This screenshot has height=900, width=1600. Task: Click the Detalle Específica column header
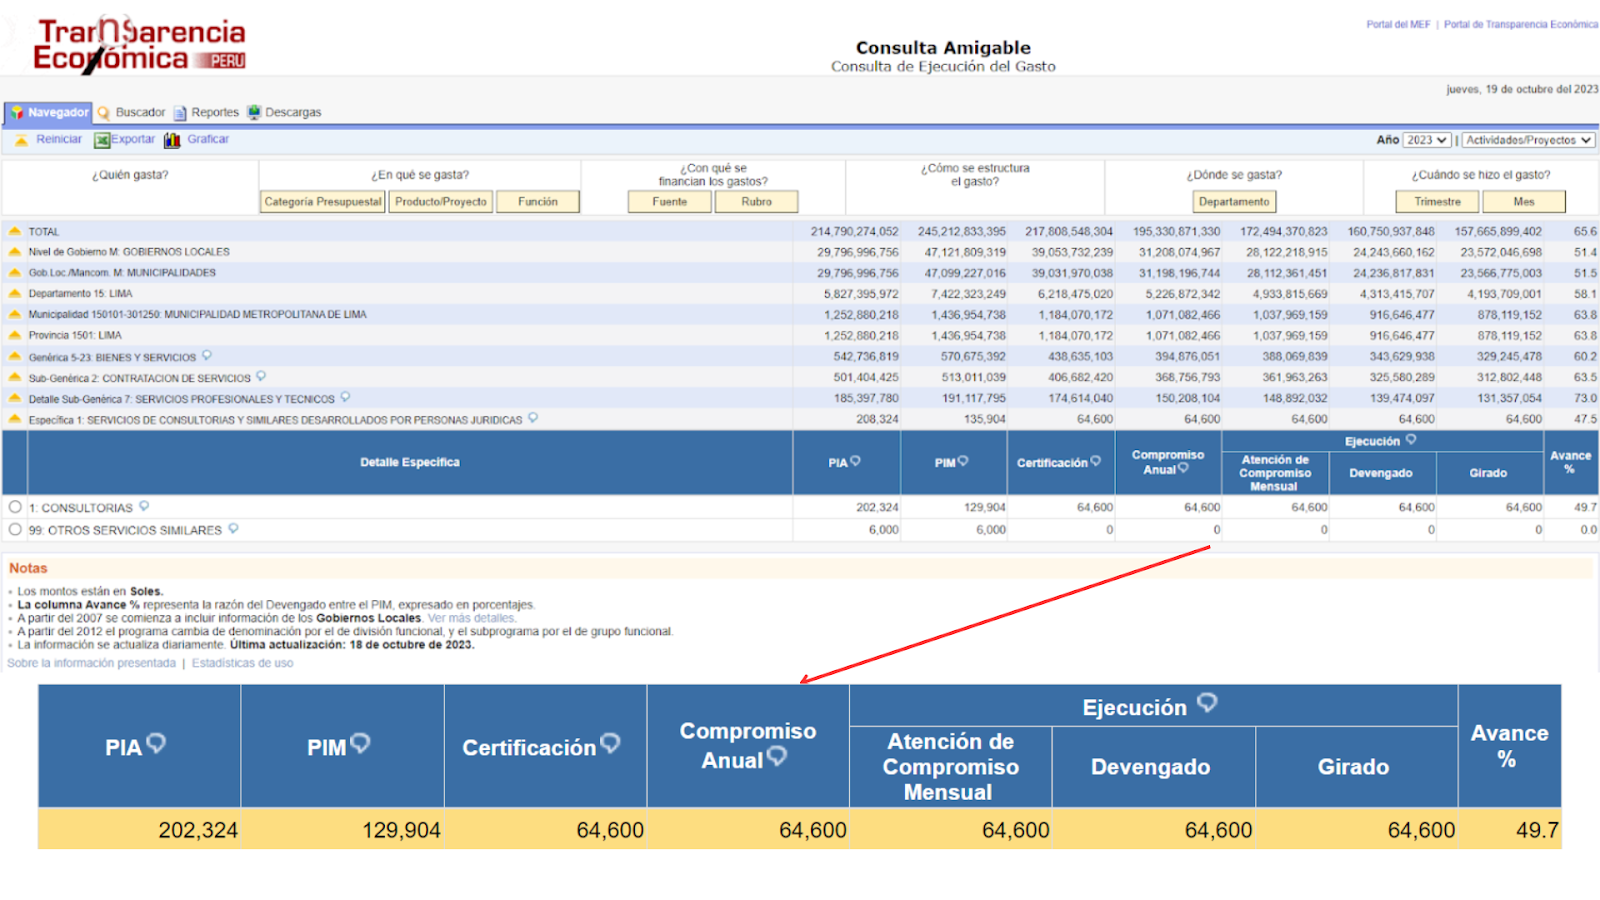click(x=410, y=462)
